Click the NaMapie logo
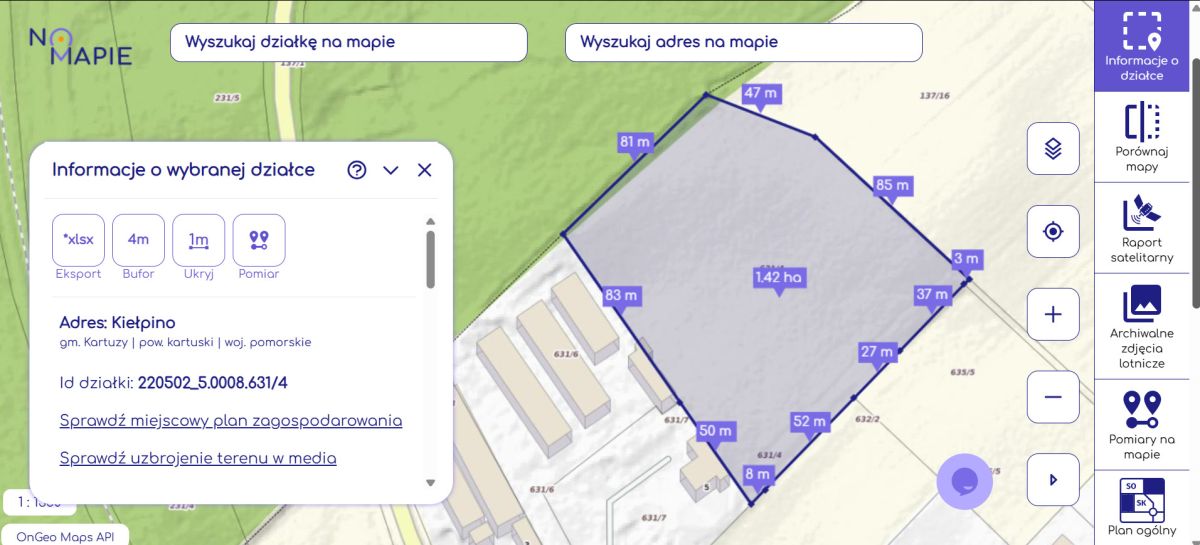 pyautogui.click(x=80, y=45)
